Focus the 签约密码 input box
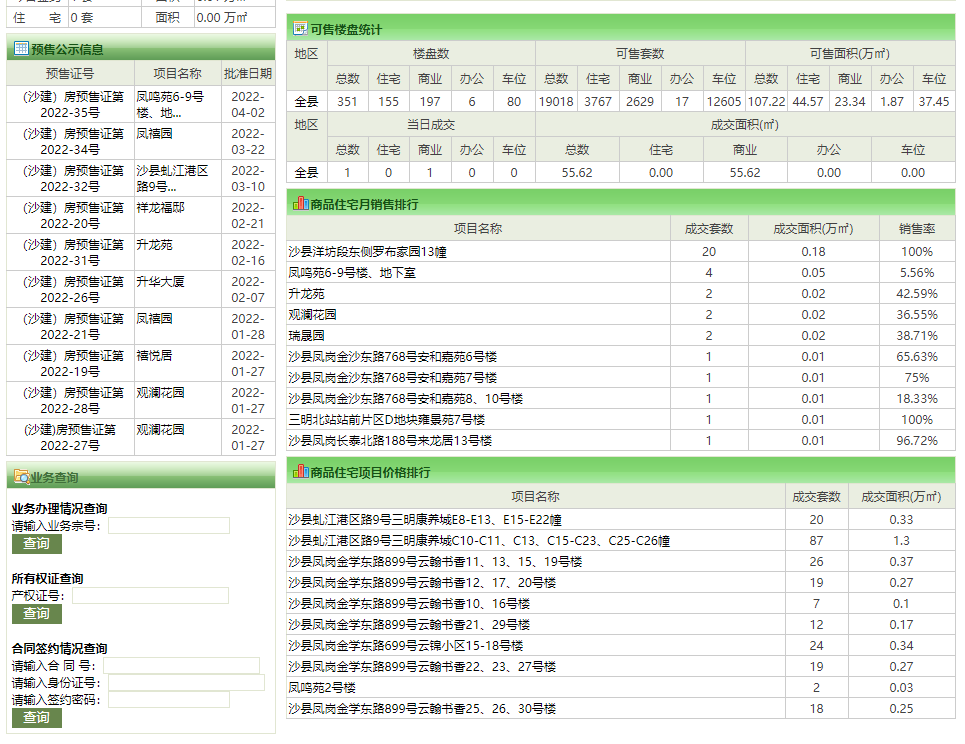The image size is (965, 744). pyautogui.click(x=169, y=700)
